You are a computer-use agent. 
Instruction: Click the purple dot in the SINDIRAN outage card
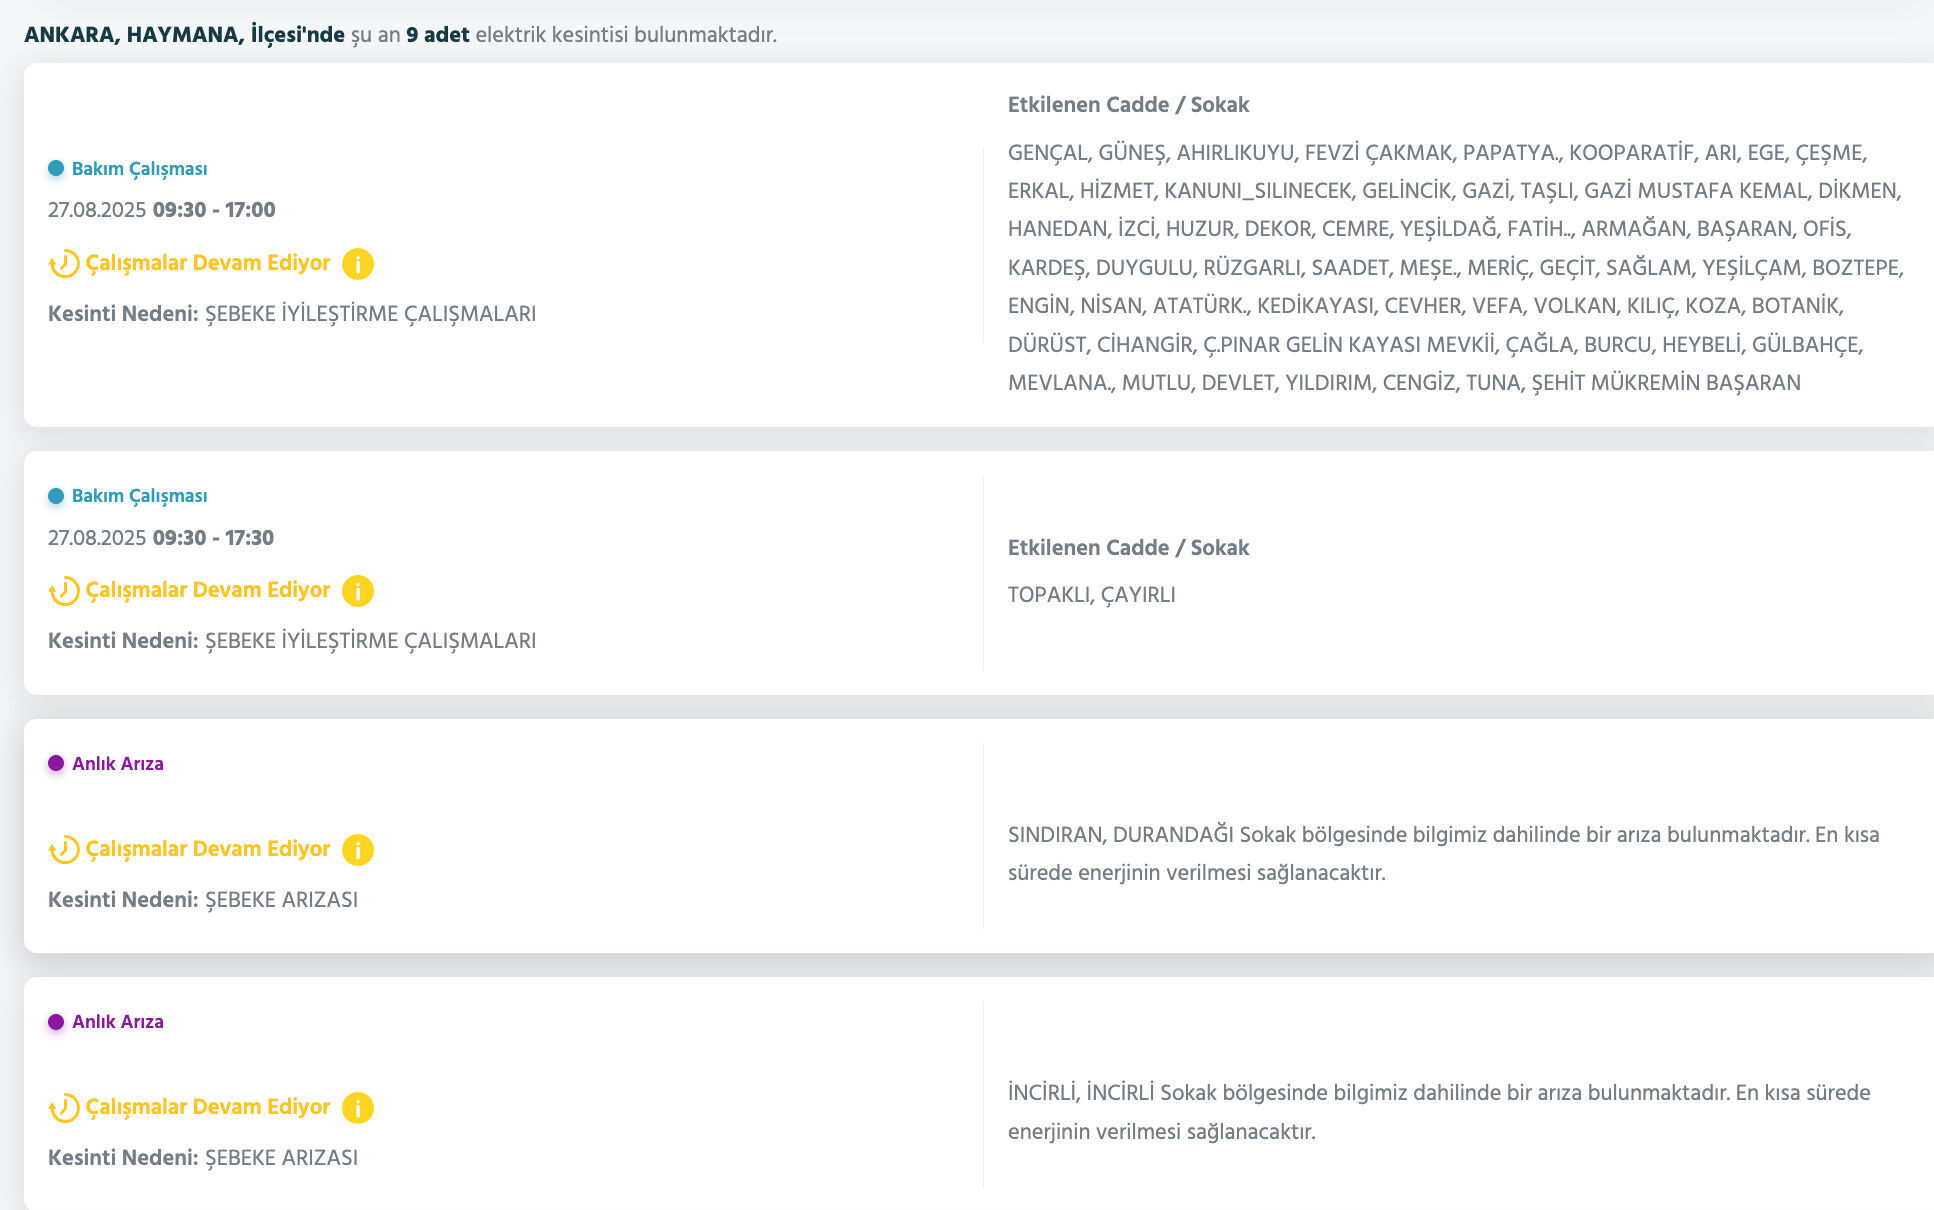click(56, 764)
